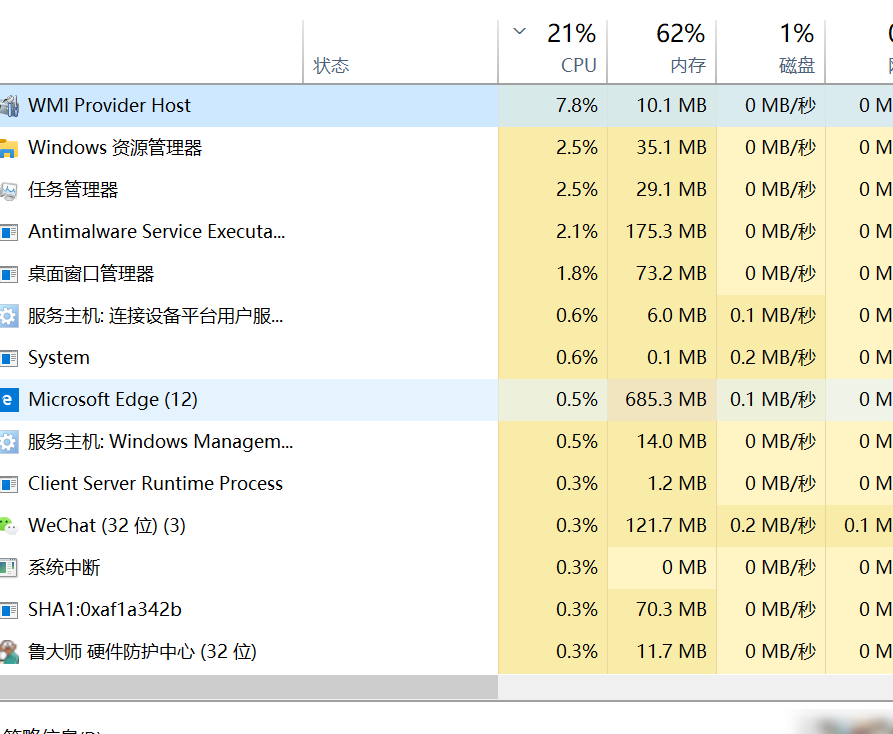Click the 任务管理器 process icon
Image resolution: width=893 pixels, height=734 pixels.
point(9,190)
